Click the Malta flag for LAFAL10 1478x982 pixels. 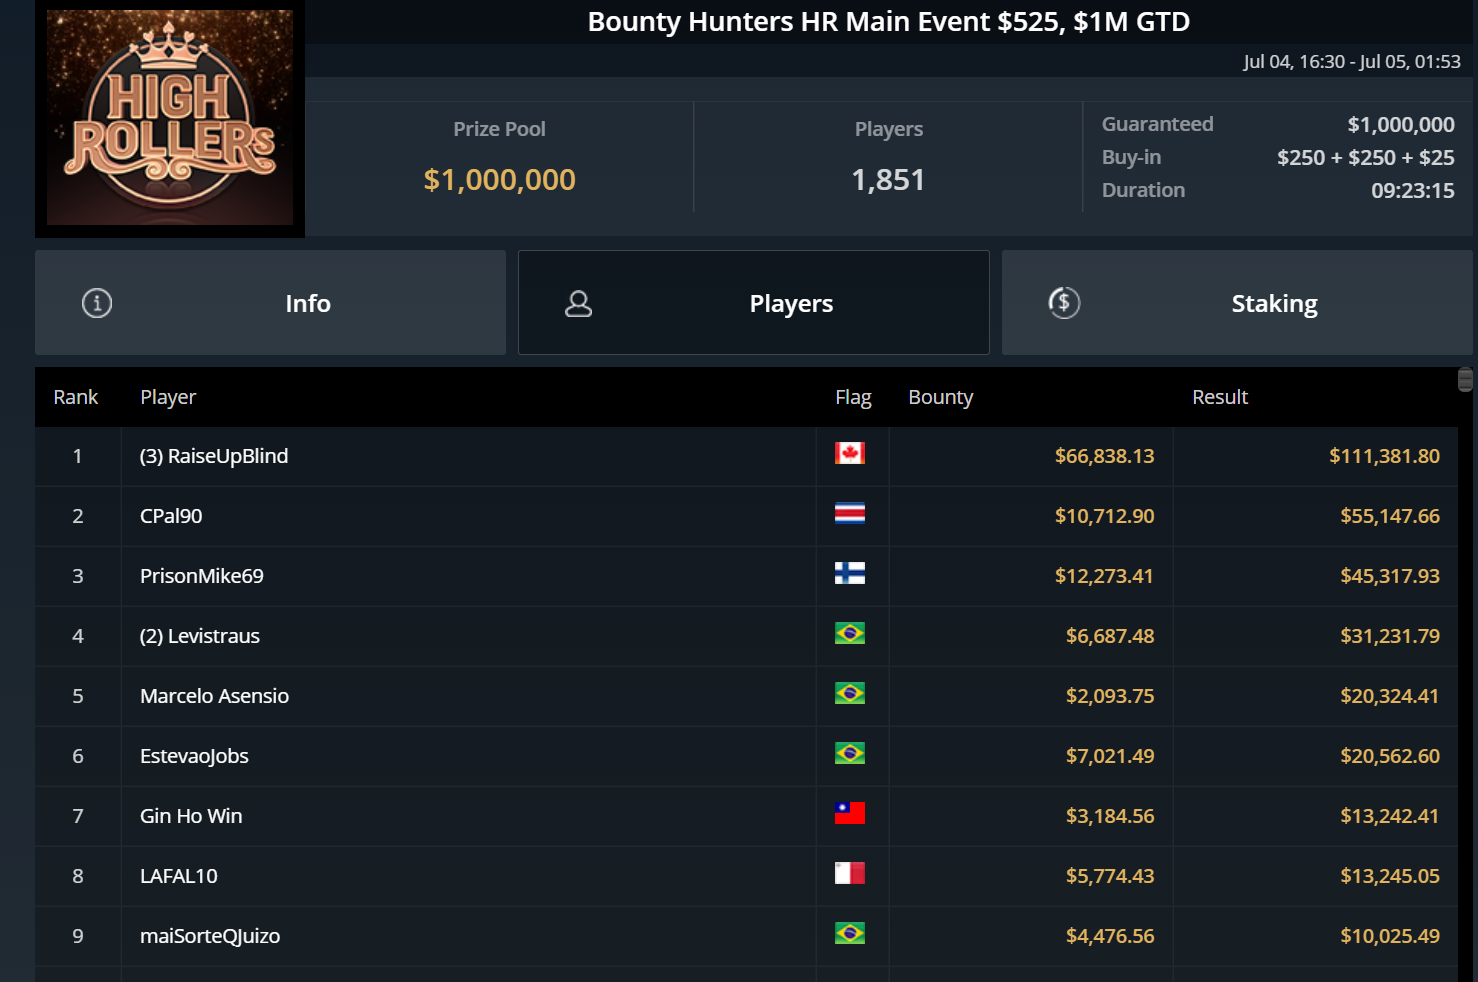coord(850,874)
